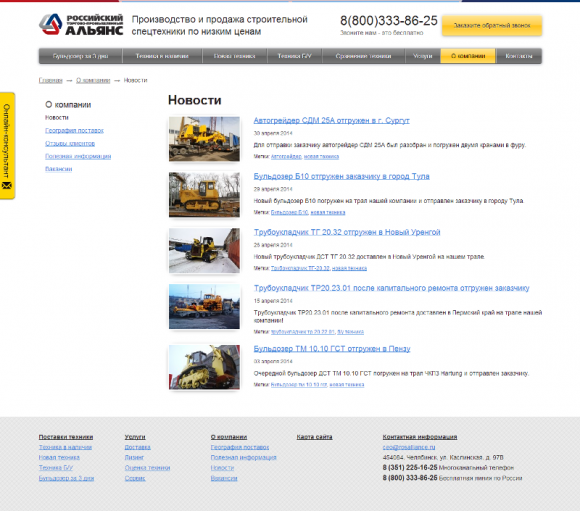
Task: Open the Трубоукладчик ТР20.23.01 news headline
Action: click(x=391, y=288)
